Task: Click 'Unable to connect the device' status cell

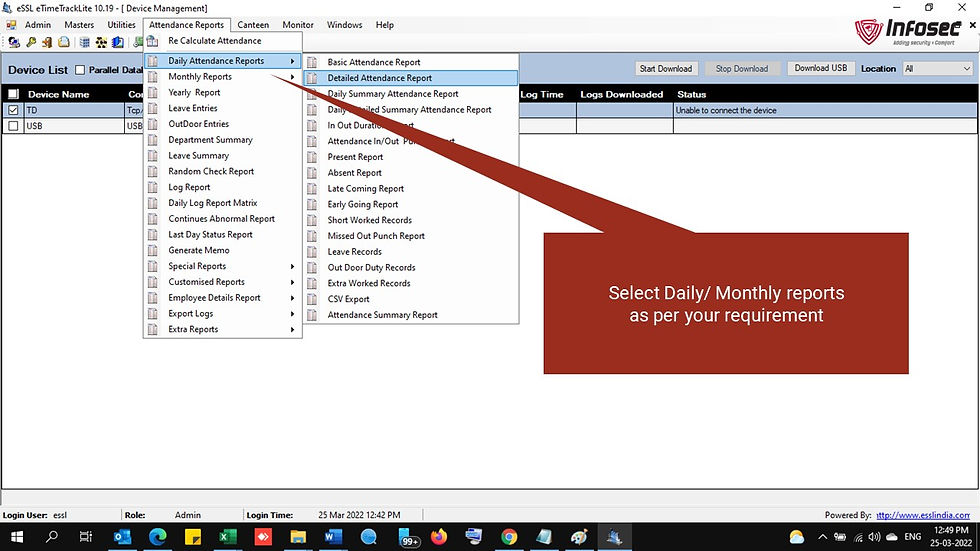Action: 825,110
